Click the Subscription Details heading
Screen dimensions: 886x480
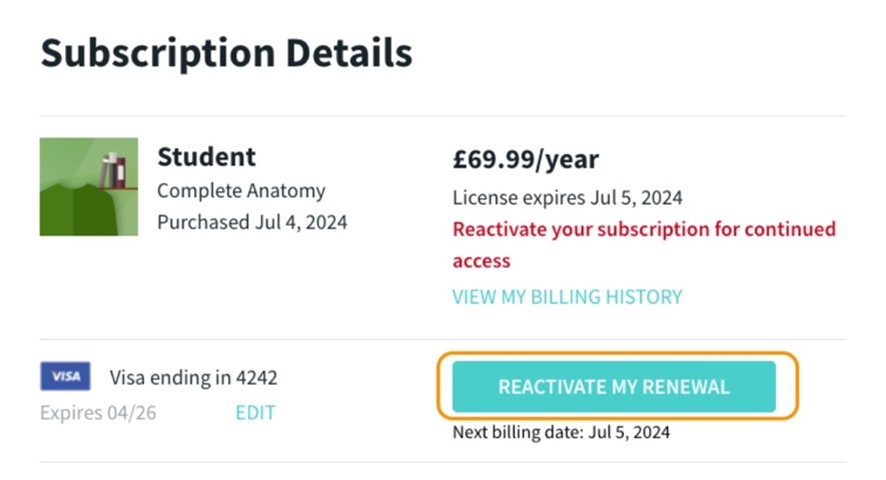[x=226, y=53]
